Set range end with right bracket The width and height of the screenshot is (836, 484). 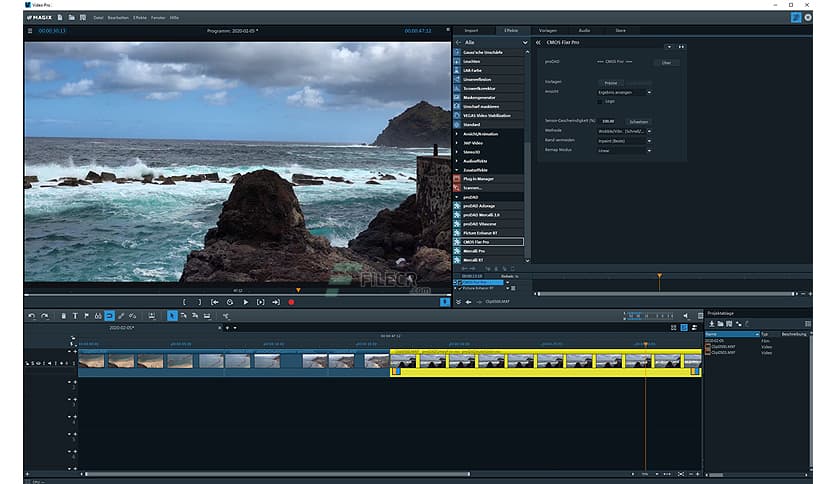pos(200,302)
